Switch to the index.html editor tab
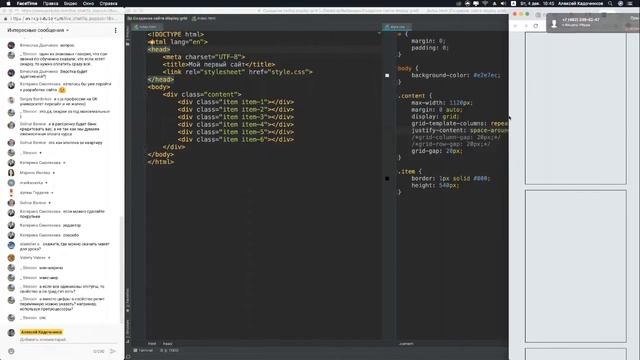Viewport: 640px width, 360px height. click(x=146, y=27)
